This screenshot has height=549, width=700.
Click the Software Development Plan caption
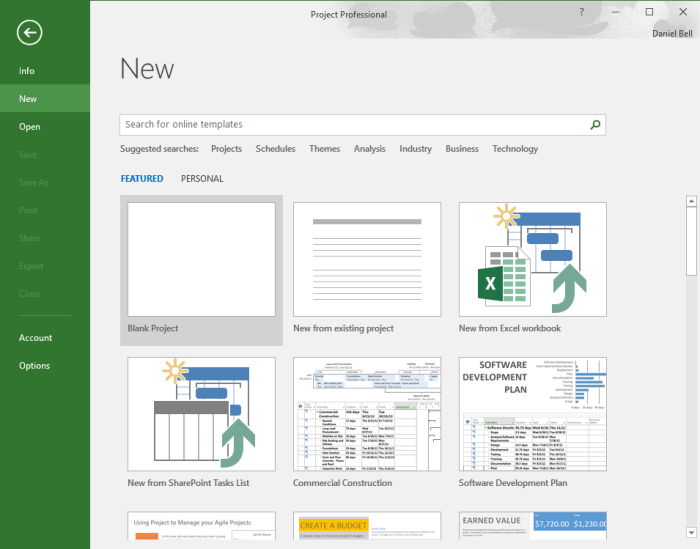click(513, 483)
